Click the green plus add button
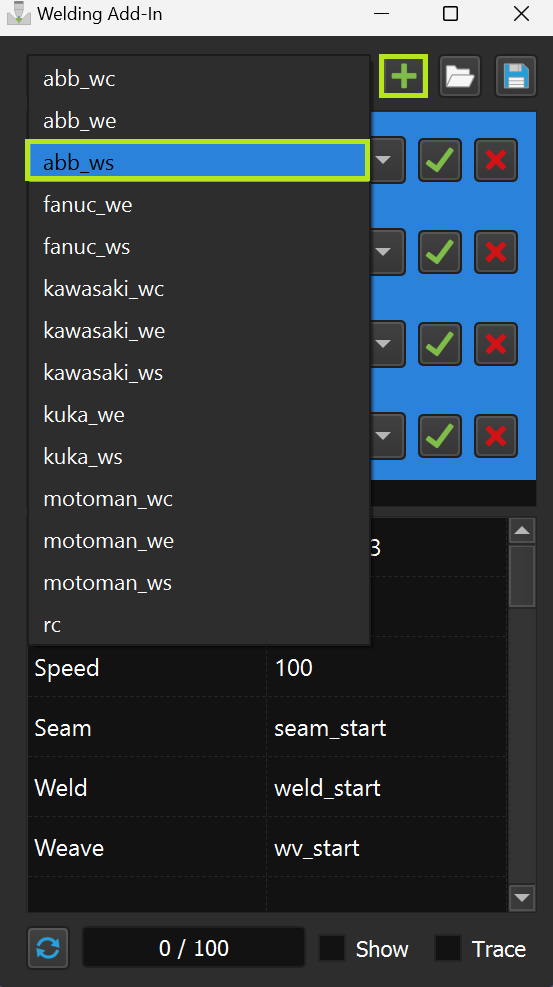 point(403,76)
